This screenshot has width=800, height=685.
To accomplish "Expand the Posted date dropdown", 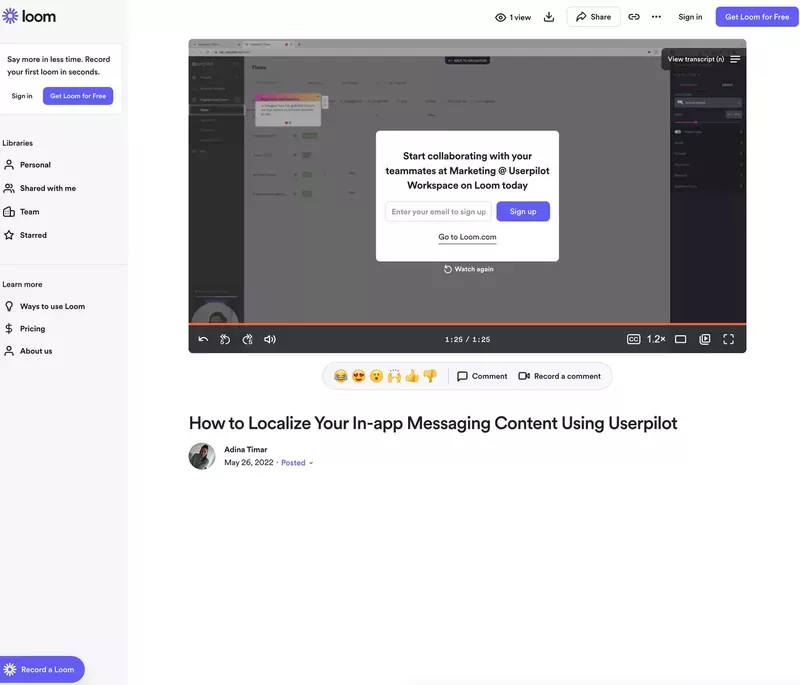I will point(292,461).
